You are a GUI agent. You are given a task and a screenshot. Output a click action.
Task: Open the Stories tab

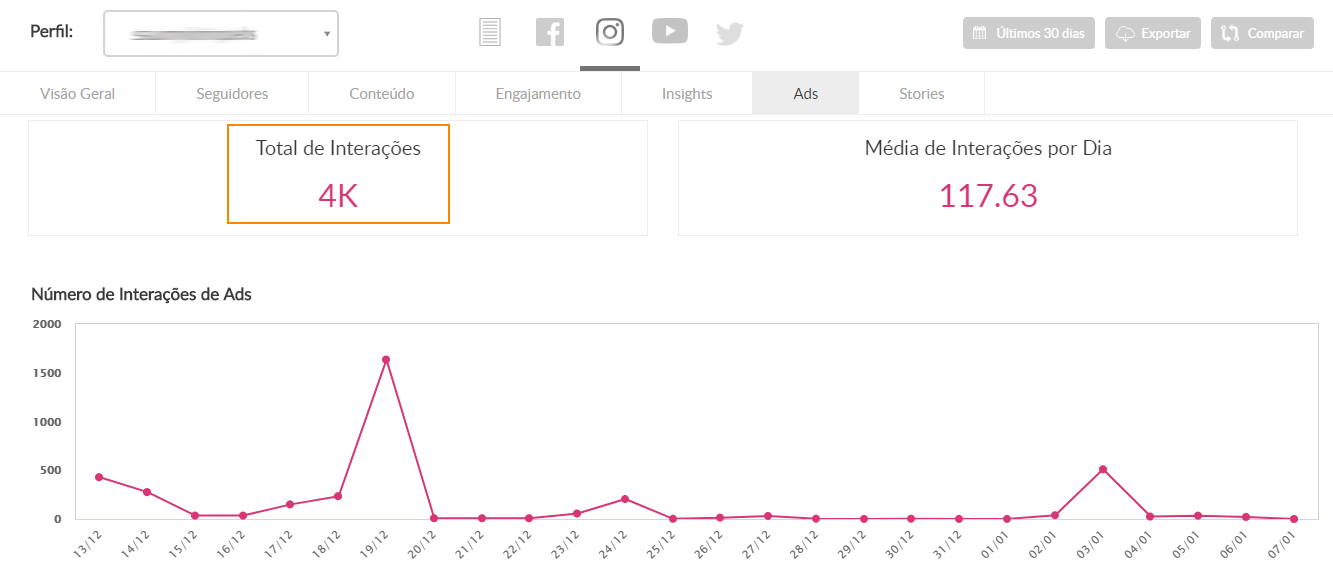coord(921,94)
